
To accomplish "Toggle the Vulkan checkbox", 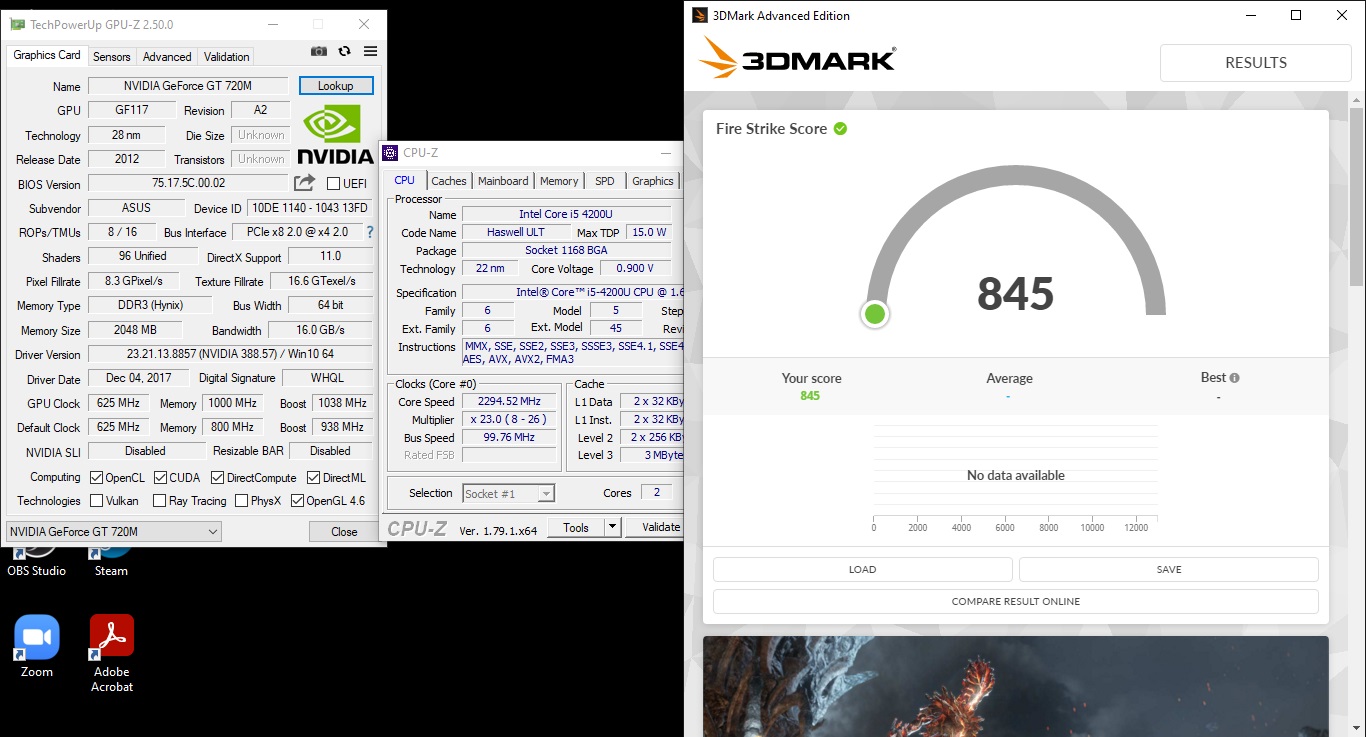I will coord(97,501).
